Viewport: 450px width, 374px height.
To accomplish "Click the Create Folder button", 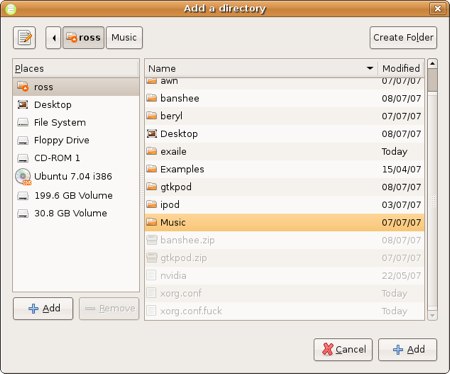I will 403,38.
